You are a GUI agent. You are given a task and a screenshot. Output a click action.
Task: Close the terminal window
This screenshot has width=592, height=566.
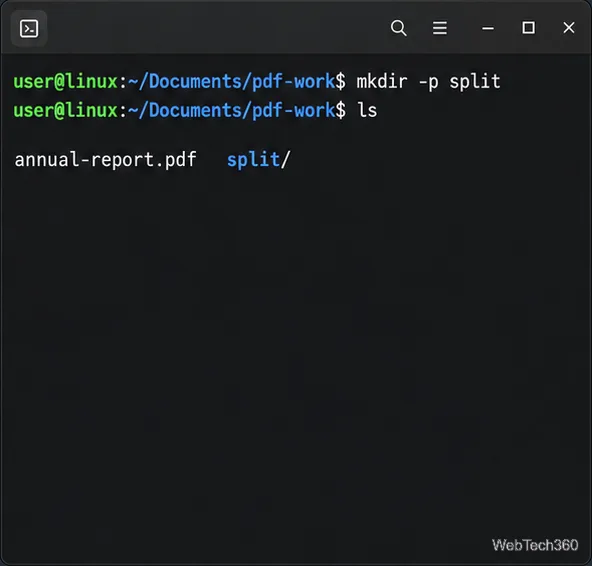click(569, 28)
